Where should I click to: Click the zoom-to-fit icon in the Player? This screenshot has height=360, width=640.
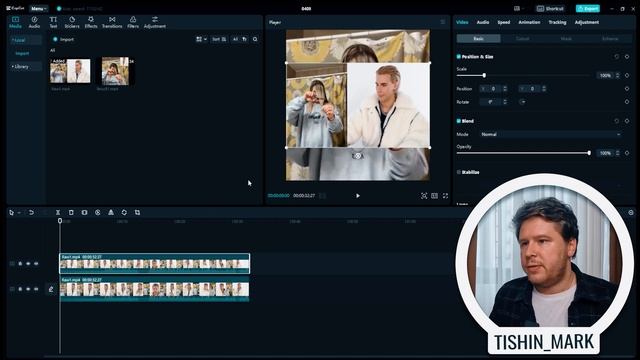[x=424, y=196]
